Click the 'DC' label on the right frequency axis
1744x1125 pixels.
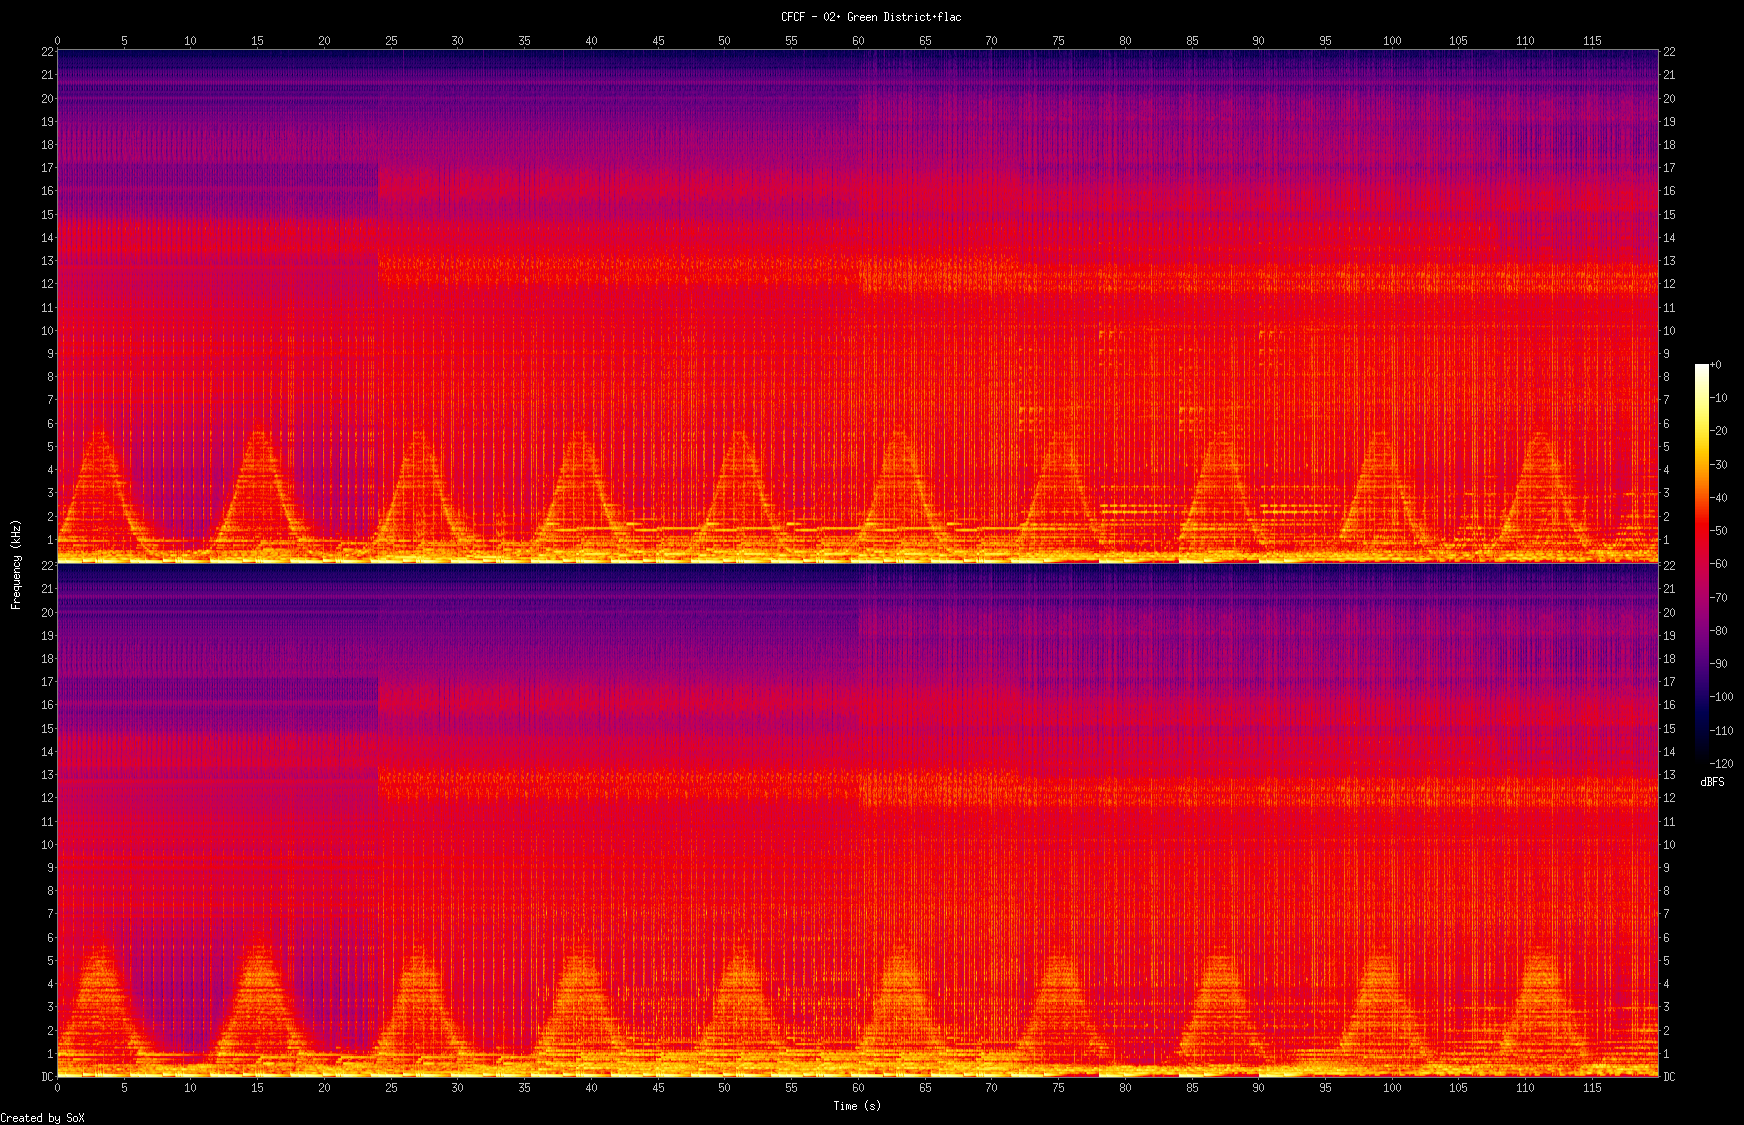pos(1669,1077)
